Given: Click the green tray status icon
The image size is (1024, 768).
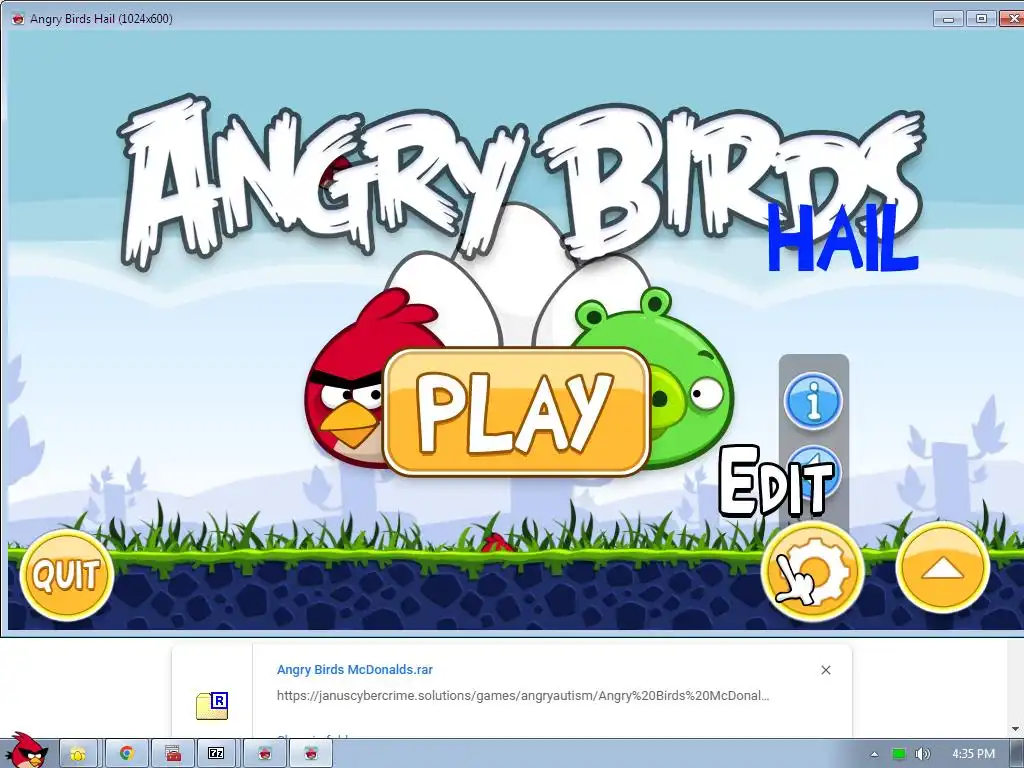Looking at the screenshot, I should (x=899, y=754).
